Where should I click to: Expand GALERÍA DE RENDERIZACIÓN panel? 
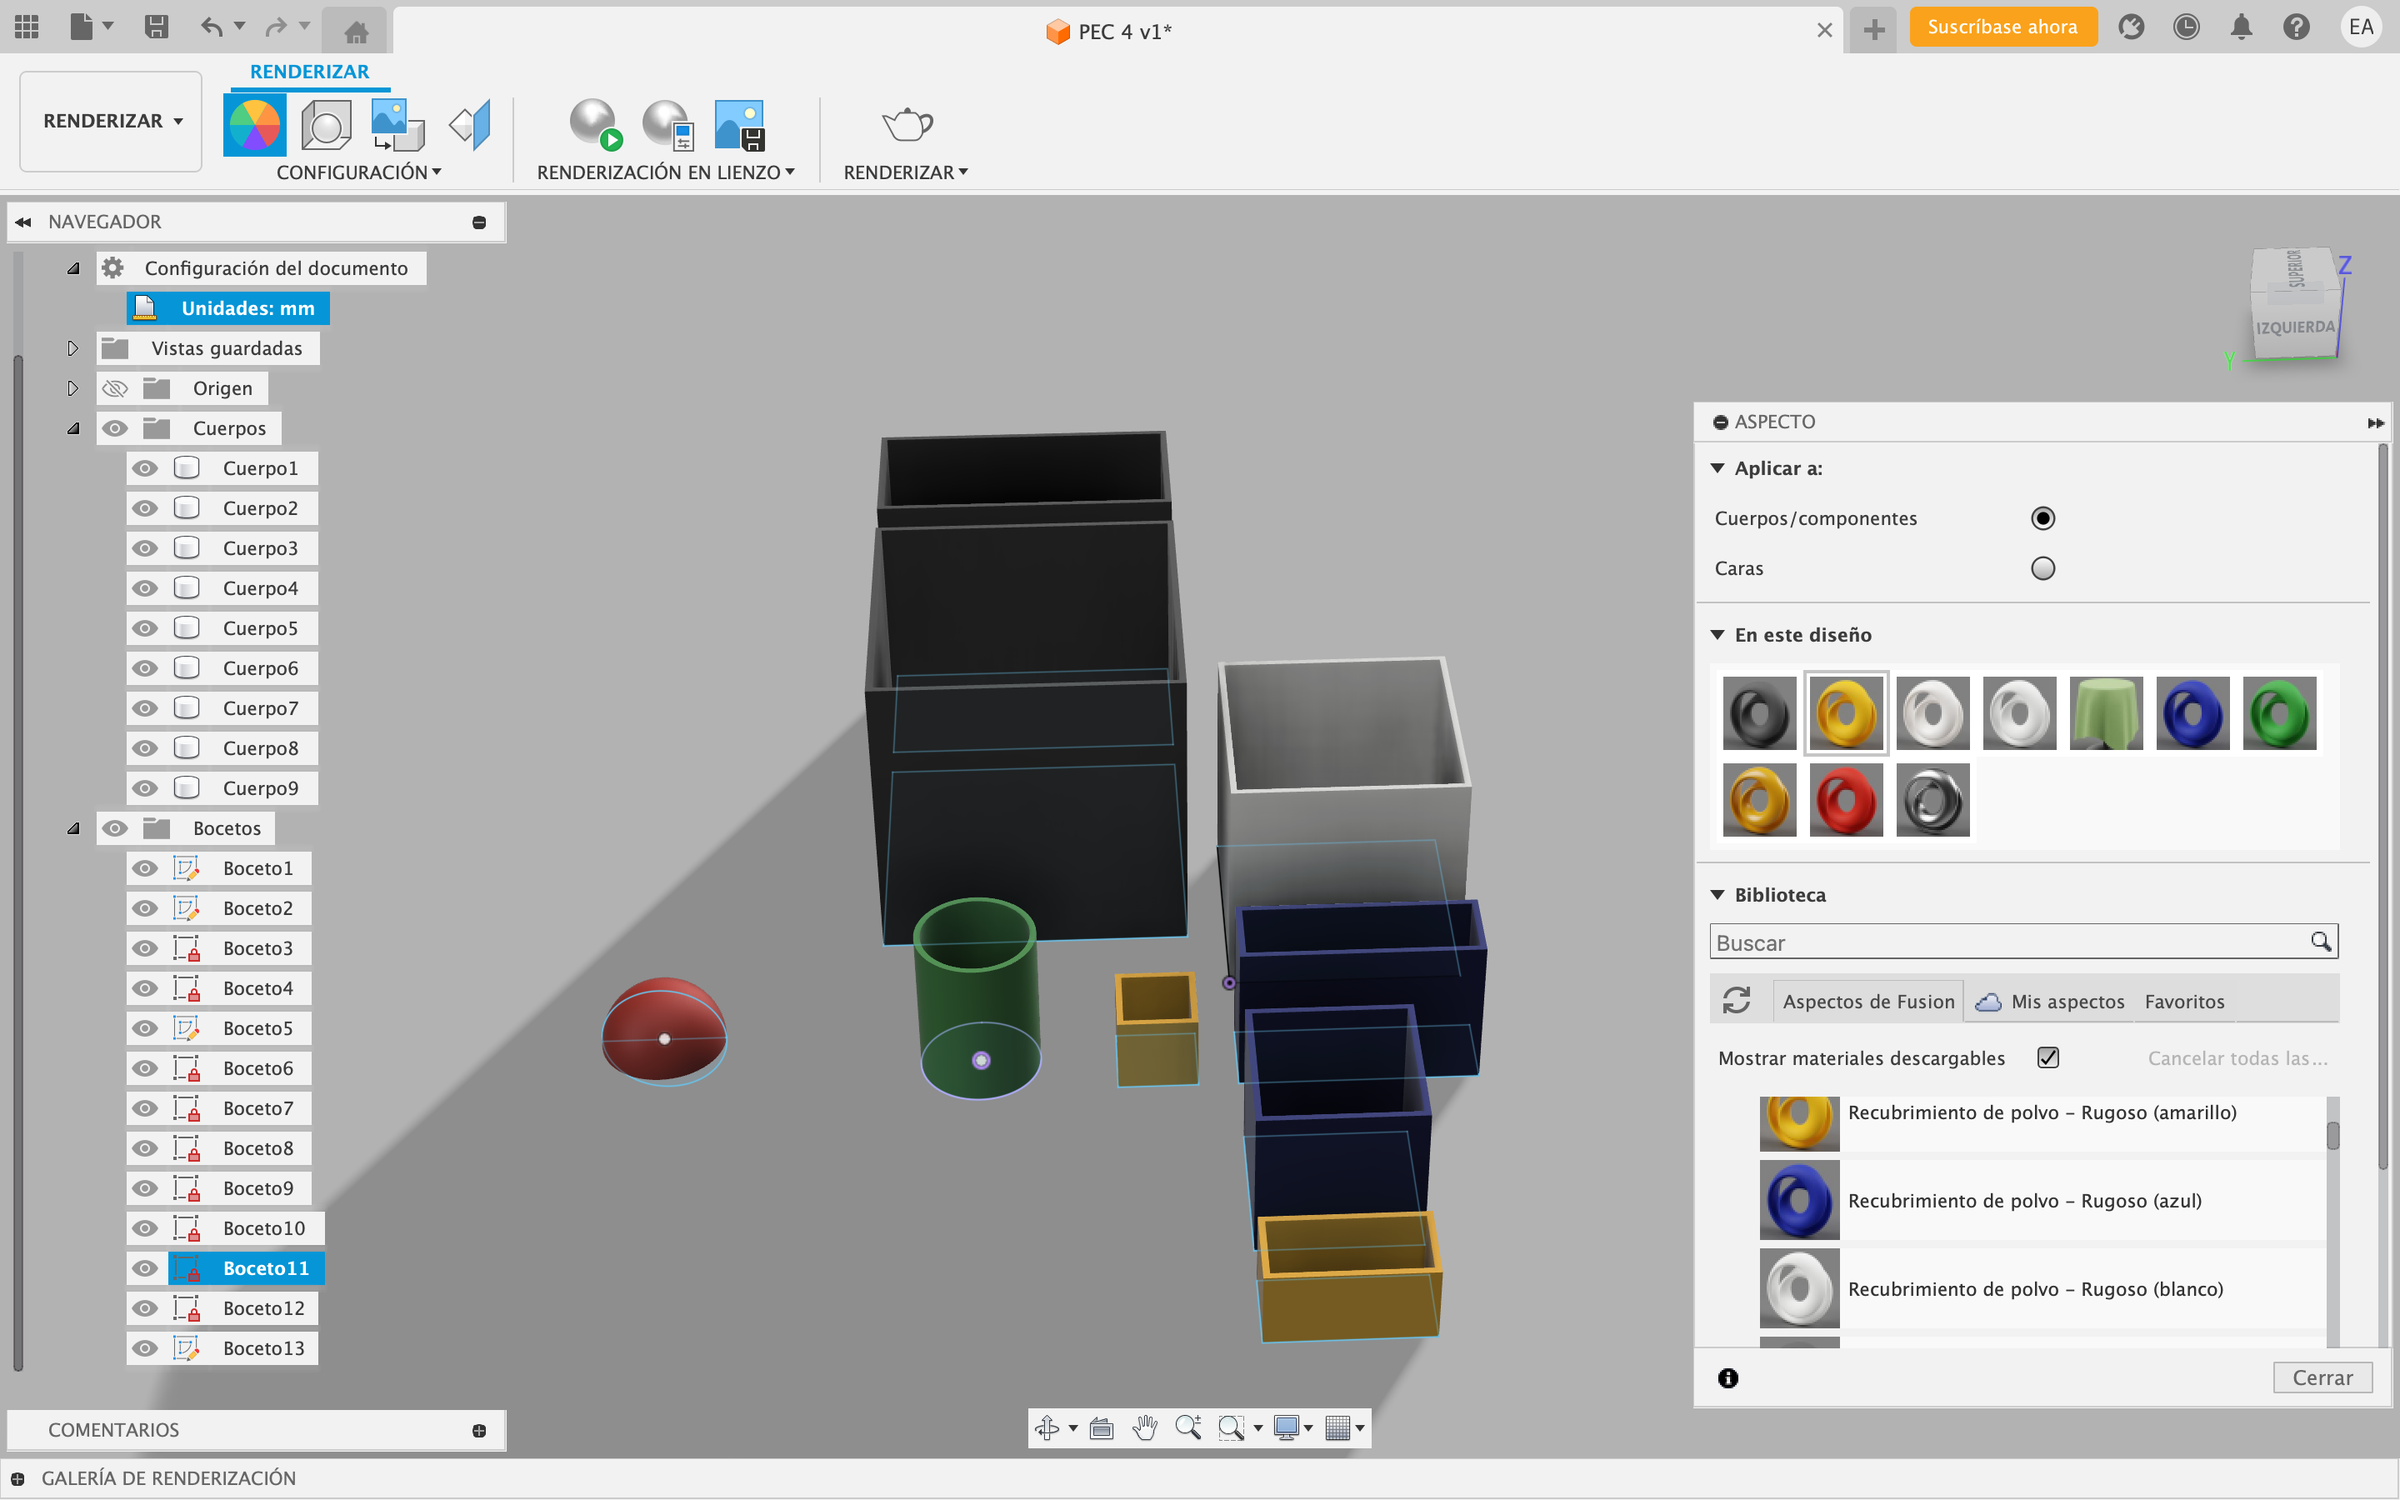tap(17, 1478)
